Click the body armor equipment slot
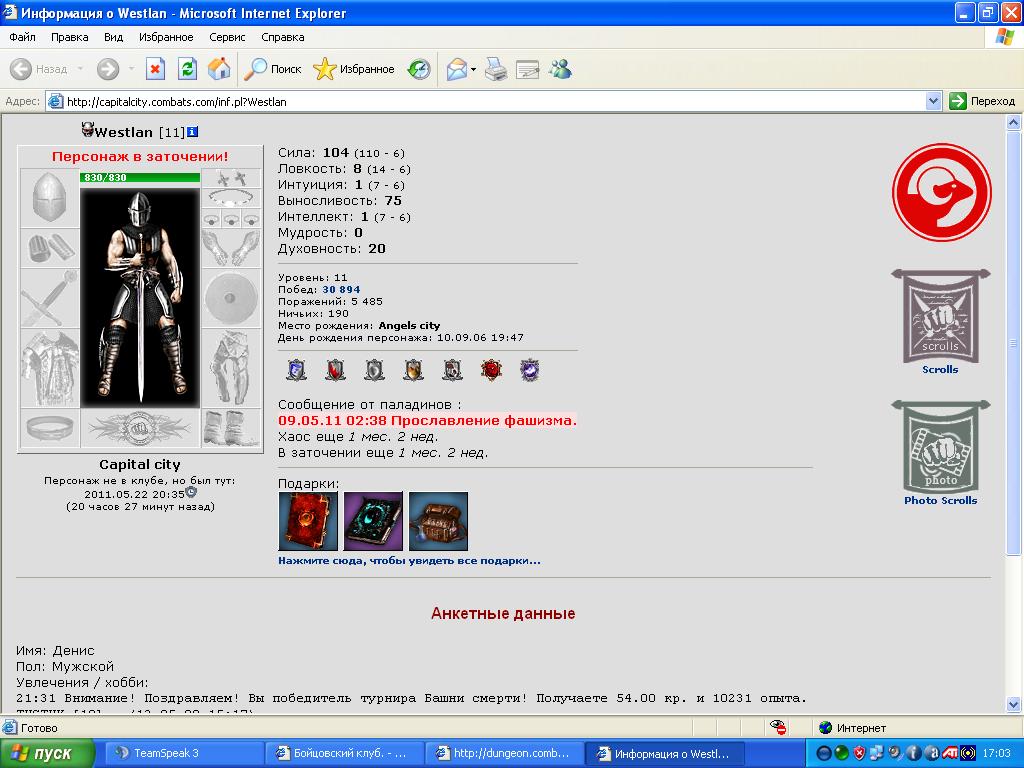 (x=50, y=368)
